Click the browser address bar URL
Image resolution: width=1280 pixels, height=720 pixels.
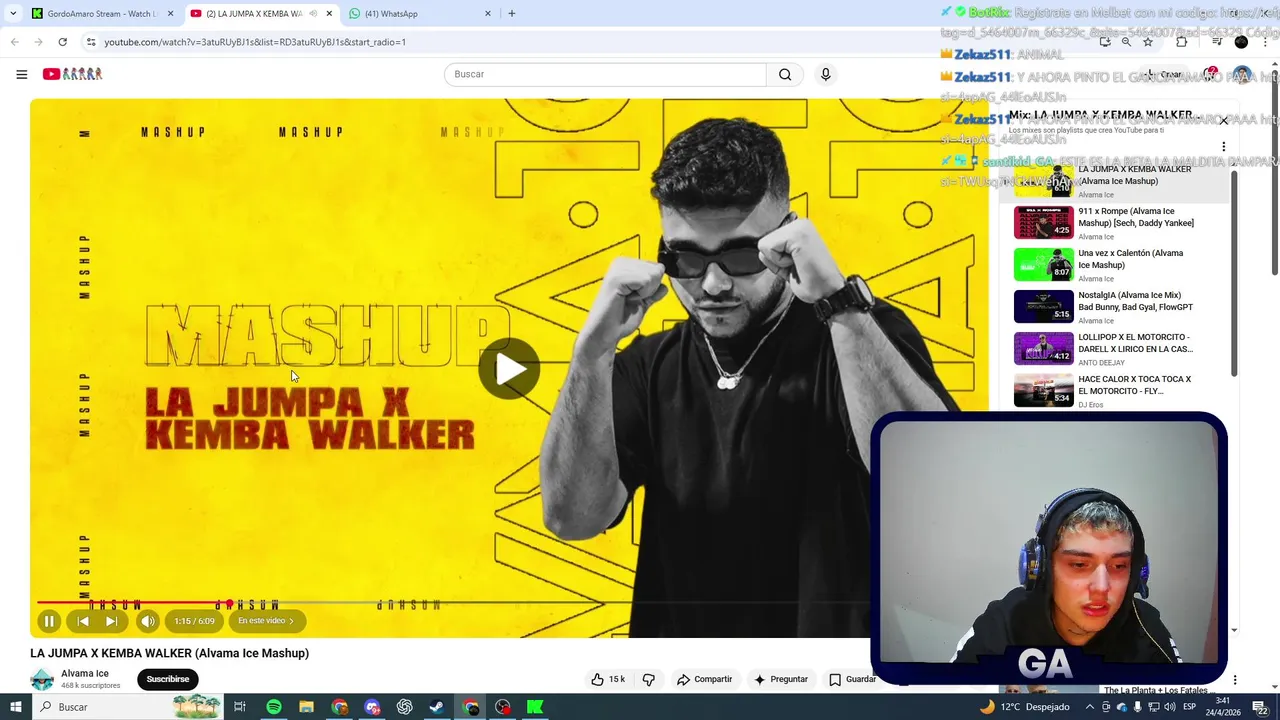[255, 42]
